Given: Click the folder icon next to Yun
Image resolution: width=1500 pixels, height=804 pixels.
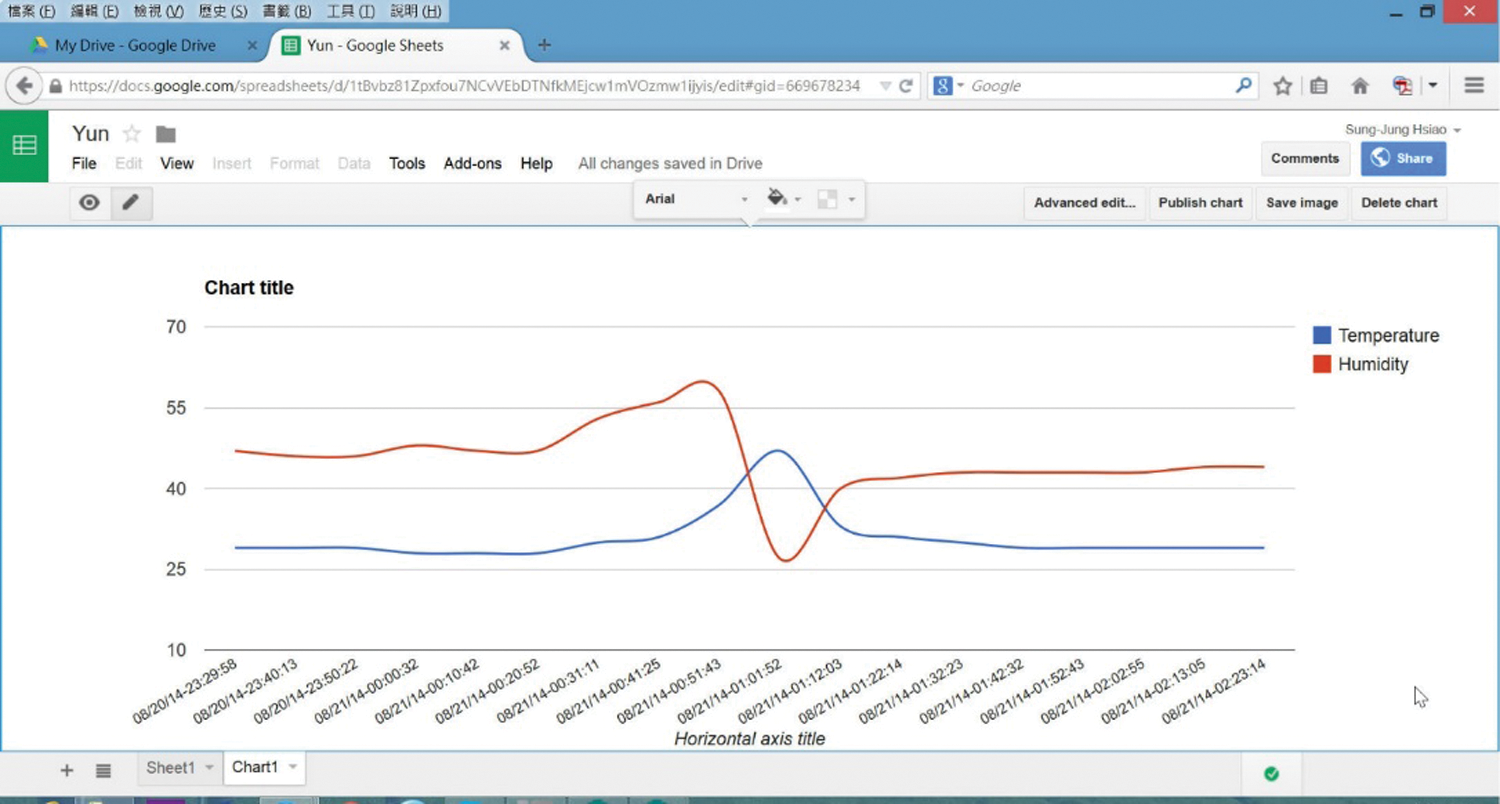Looking at the screenshot, I should [166, 134].
